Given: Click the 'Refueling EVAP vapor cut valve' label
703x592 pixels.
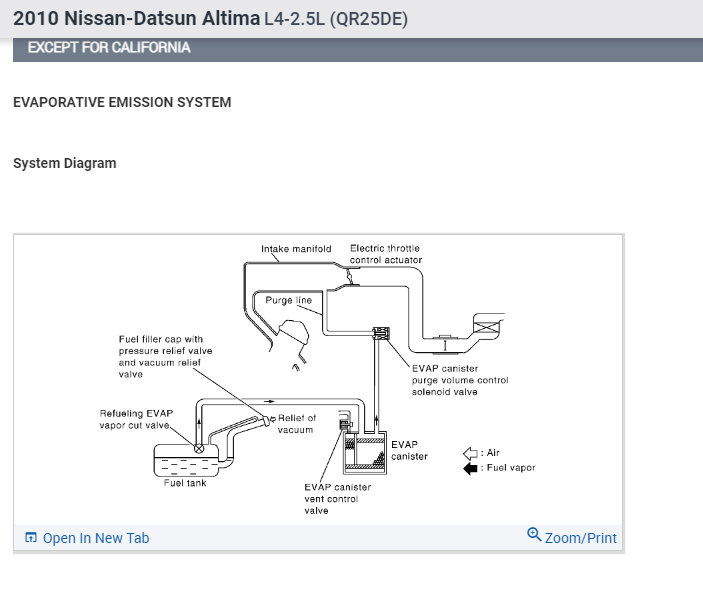Looking at the screenshot, I should coord(136,419).
